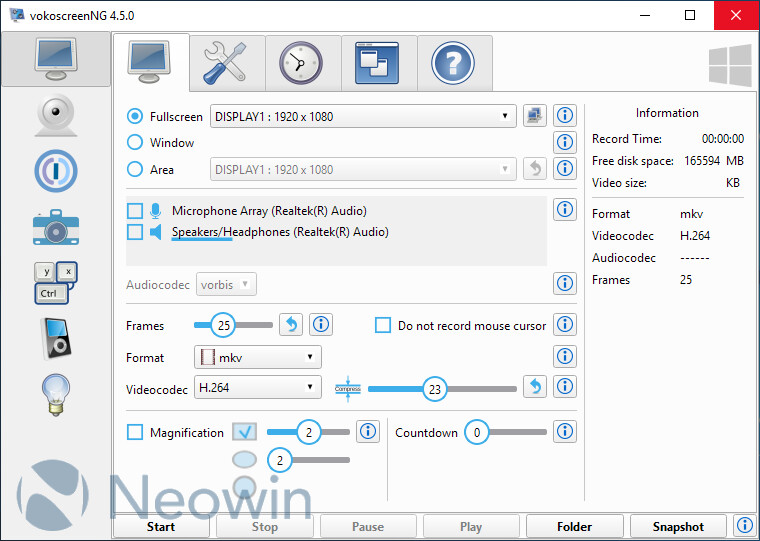
Task: Reset Frames to default value
Action: (x=291, y=324)
